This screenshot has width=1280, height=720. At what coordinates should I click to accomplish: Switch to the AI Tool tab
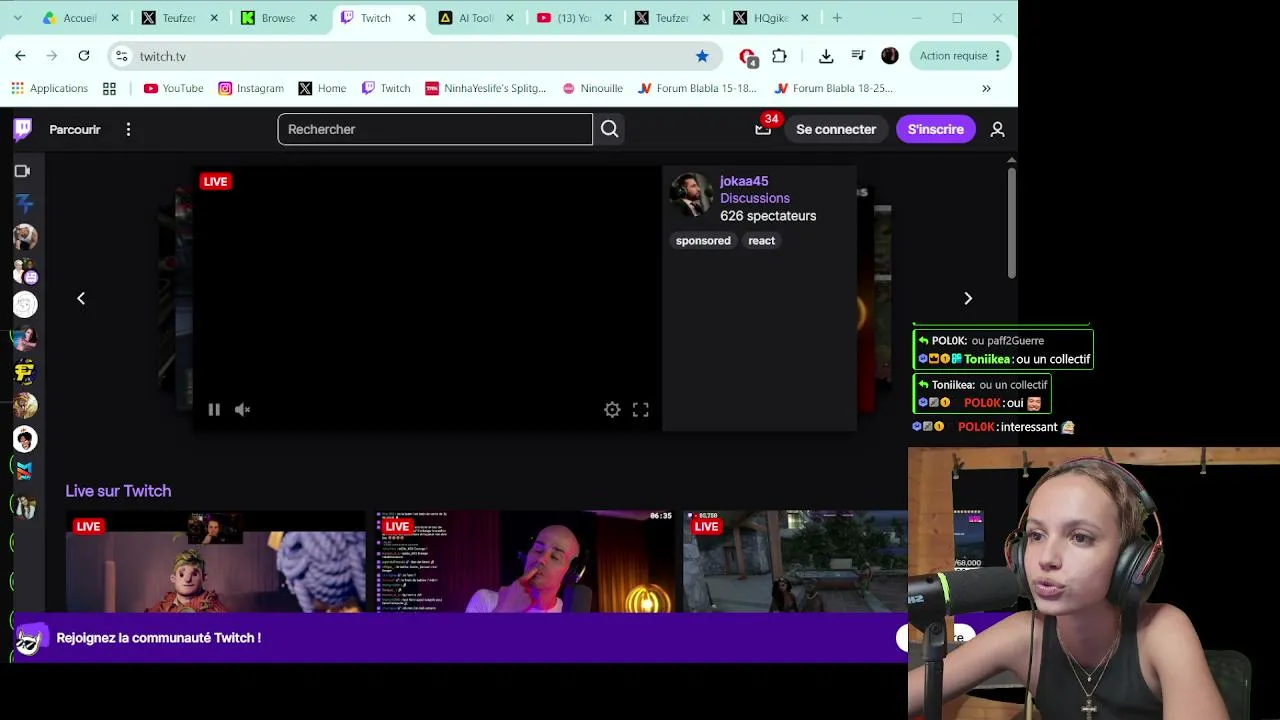[476, 18]
